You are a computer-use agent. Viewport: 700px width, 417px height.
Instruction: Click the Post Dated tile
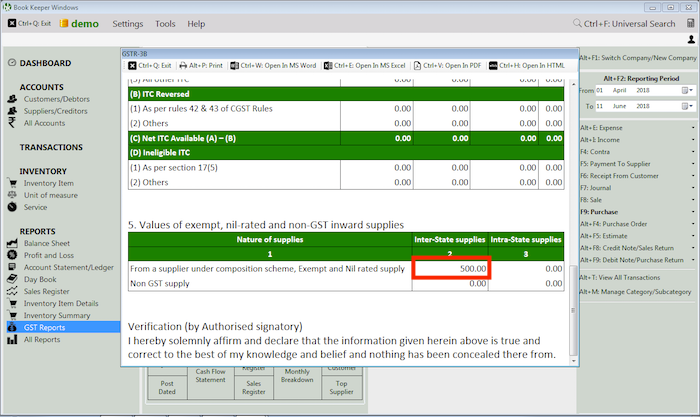(167, 388)
